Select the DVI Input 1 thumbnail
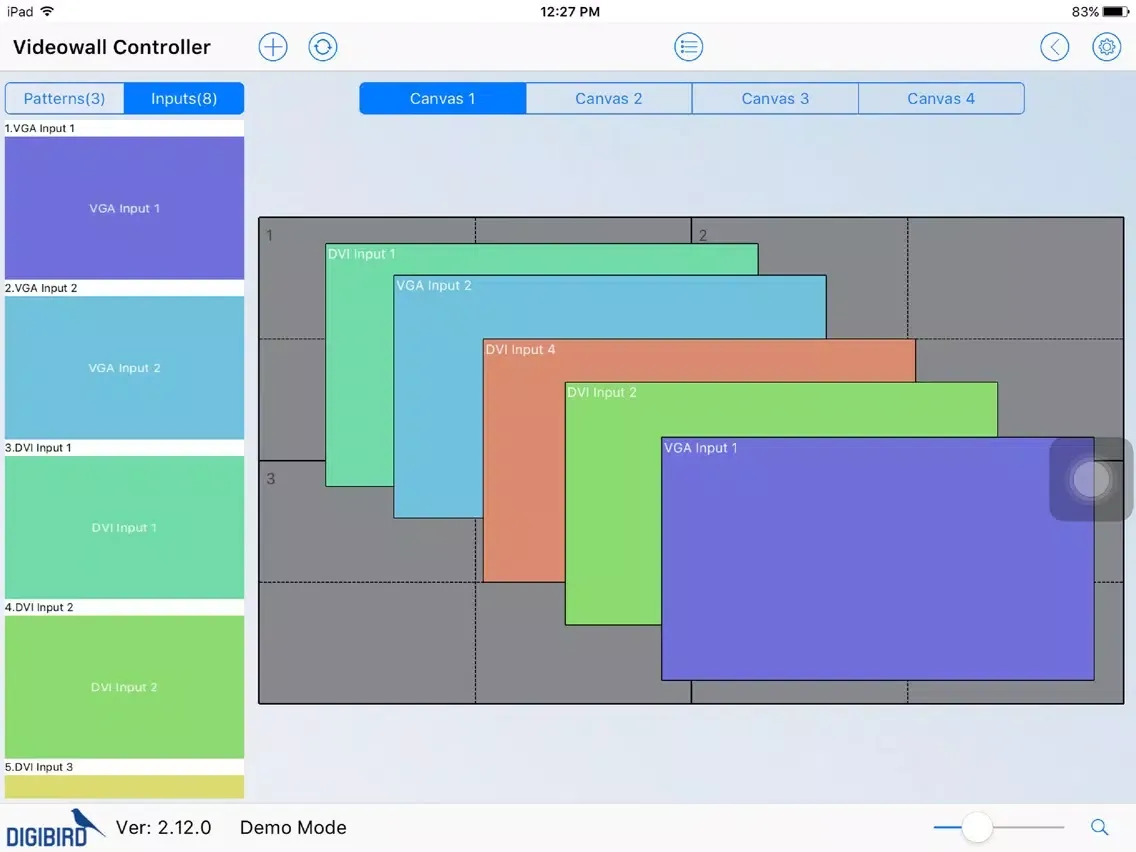Screen dimensions: 1136x852 pyautogui.click(x=124, y=528)
